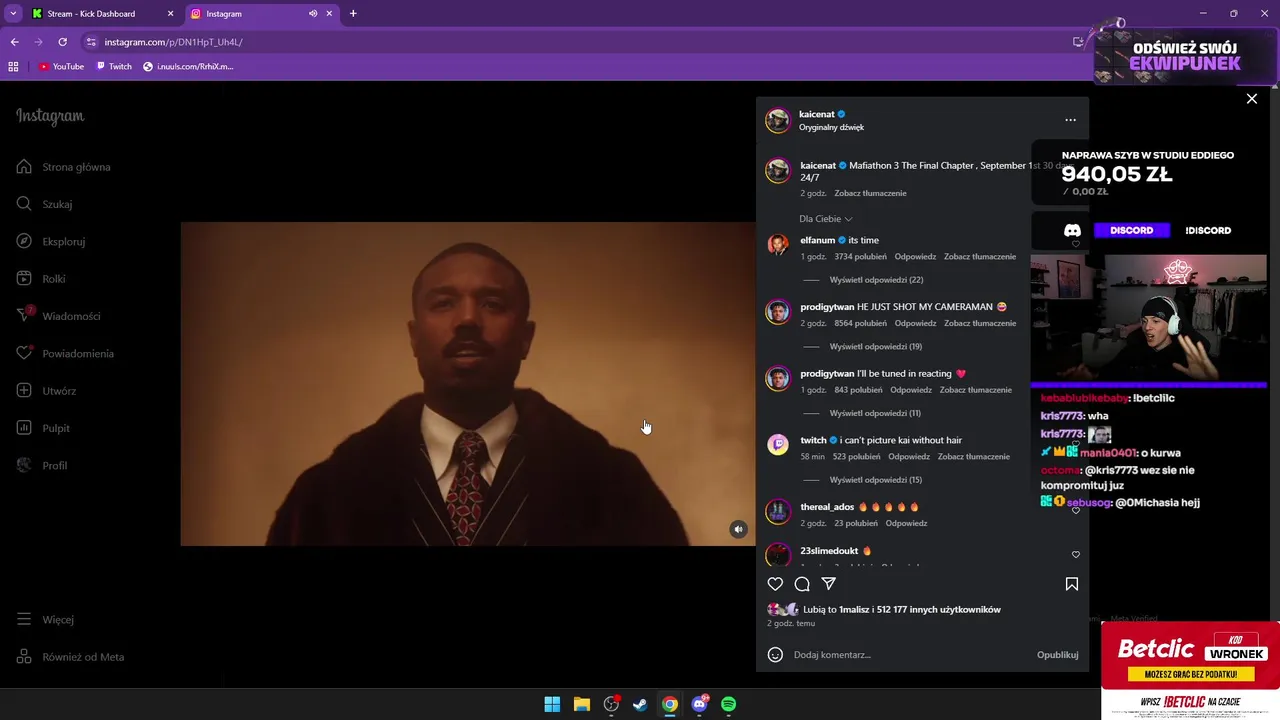Click the Instagram logo
Viewport: 1280px width, 720px height.
(50, 116)
